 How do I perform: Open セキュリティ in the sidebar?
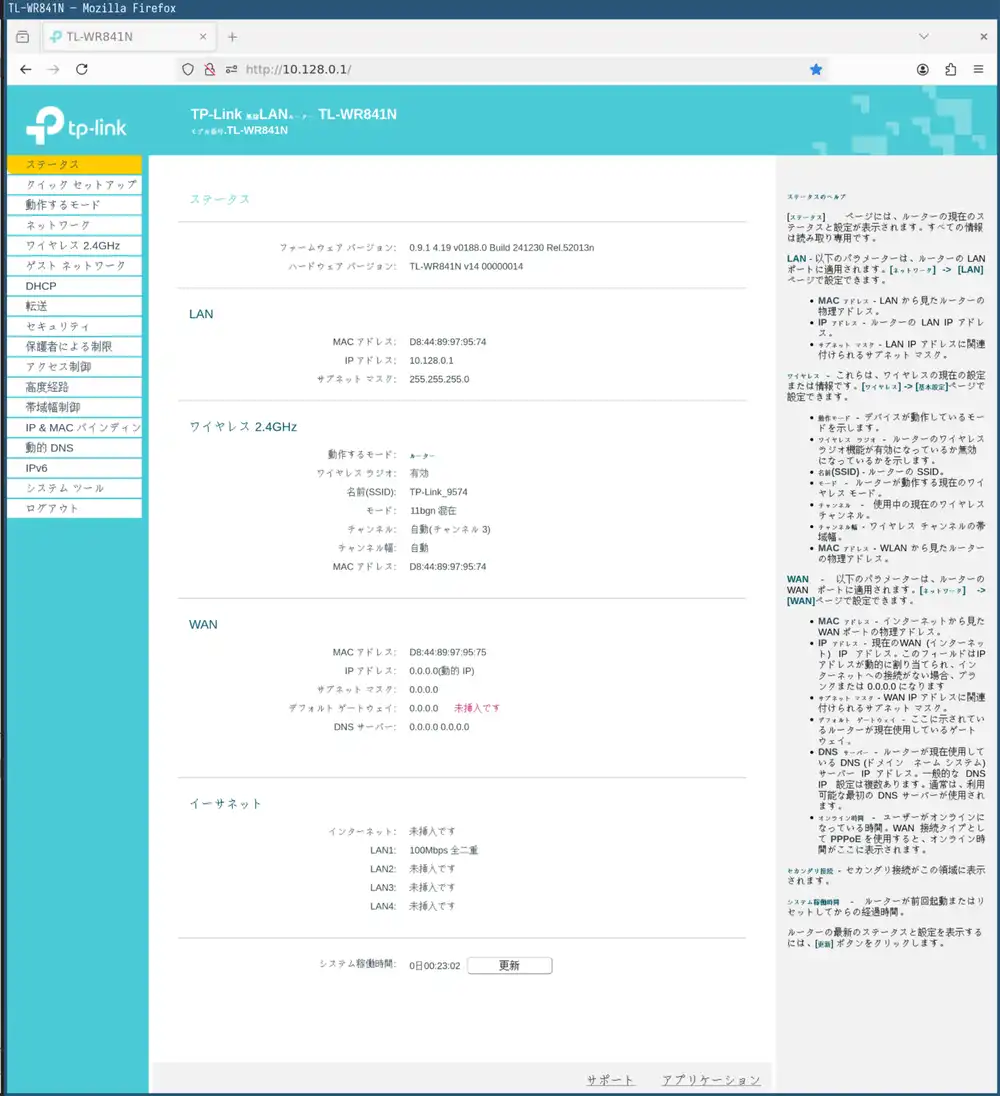(74, 326)
